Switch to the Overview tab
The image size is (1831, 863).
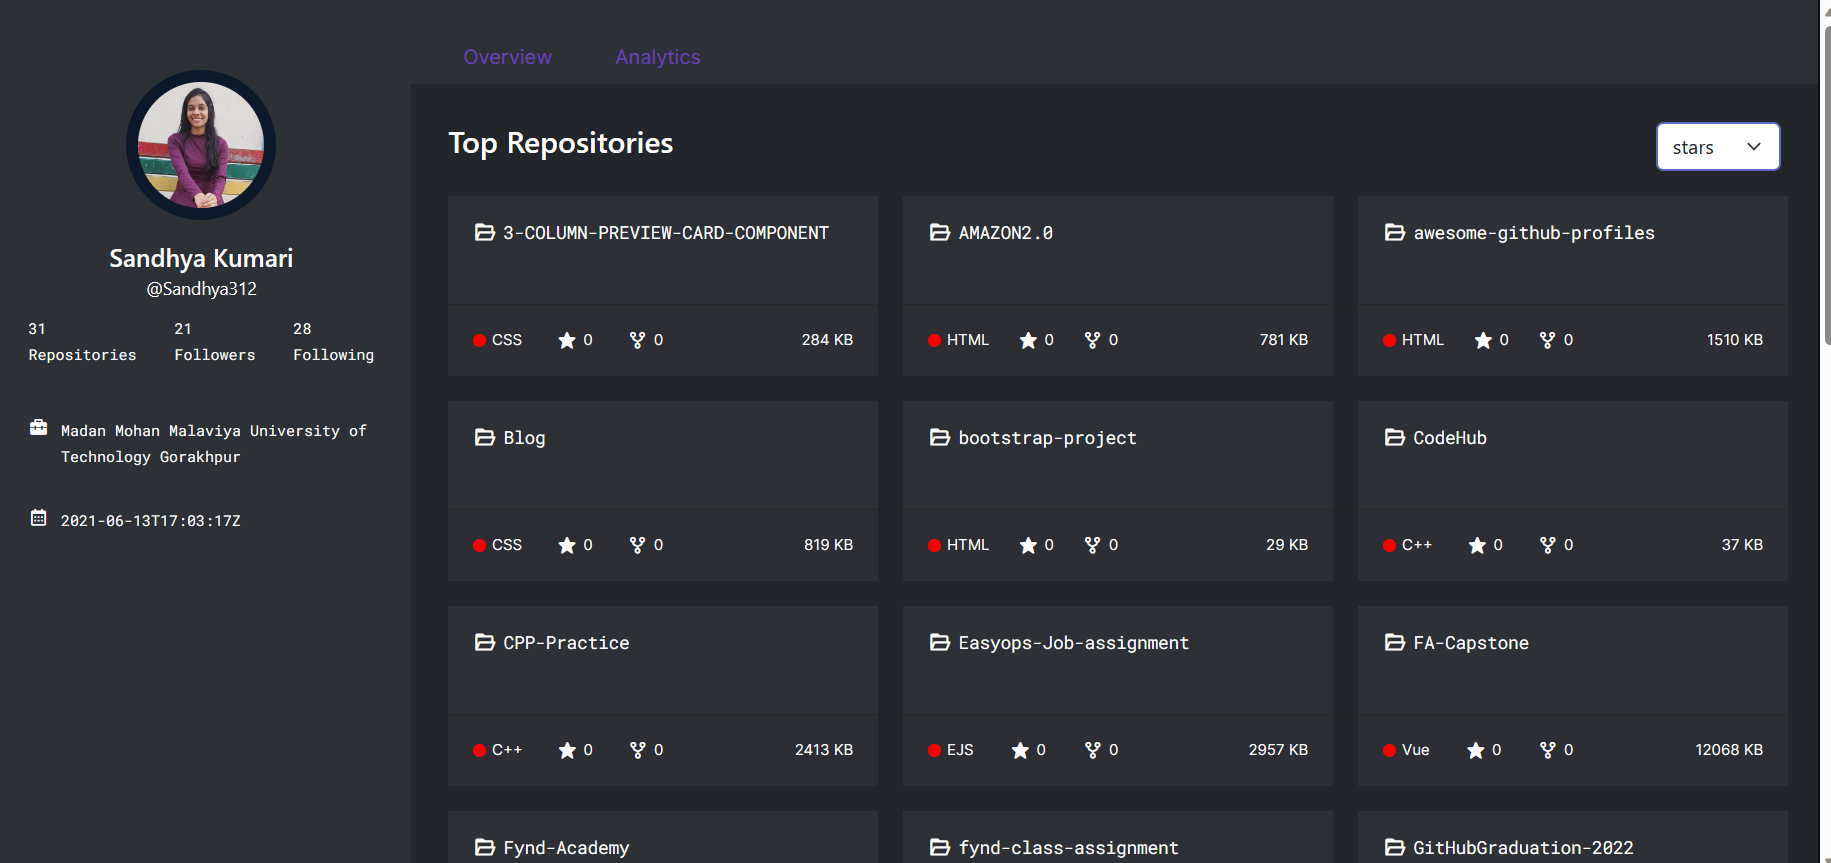507,57
